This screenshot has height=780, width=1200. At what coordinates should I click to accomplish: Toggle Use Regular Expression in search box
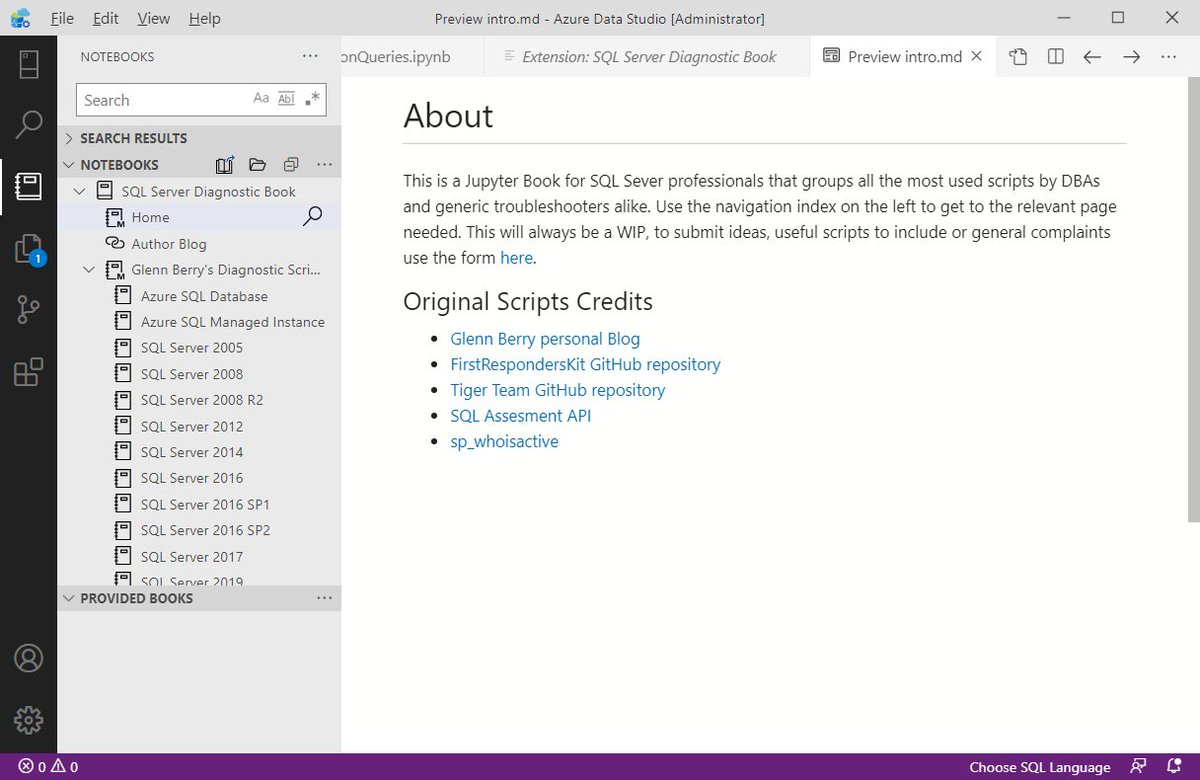click(312, 99)
